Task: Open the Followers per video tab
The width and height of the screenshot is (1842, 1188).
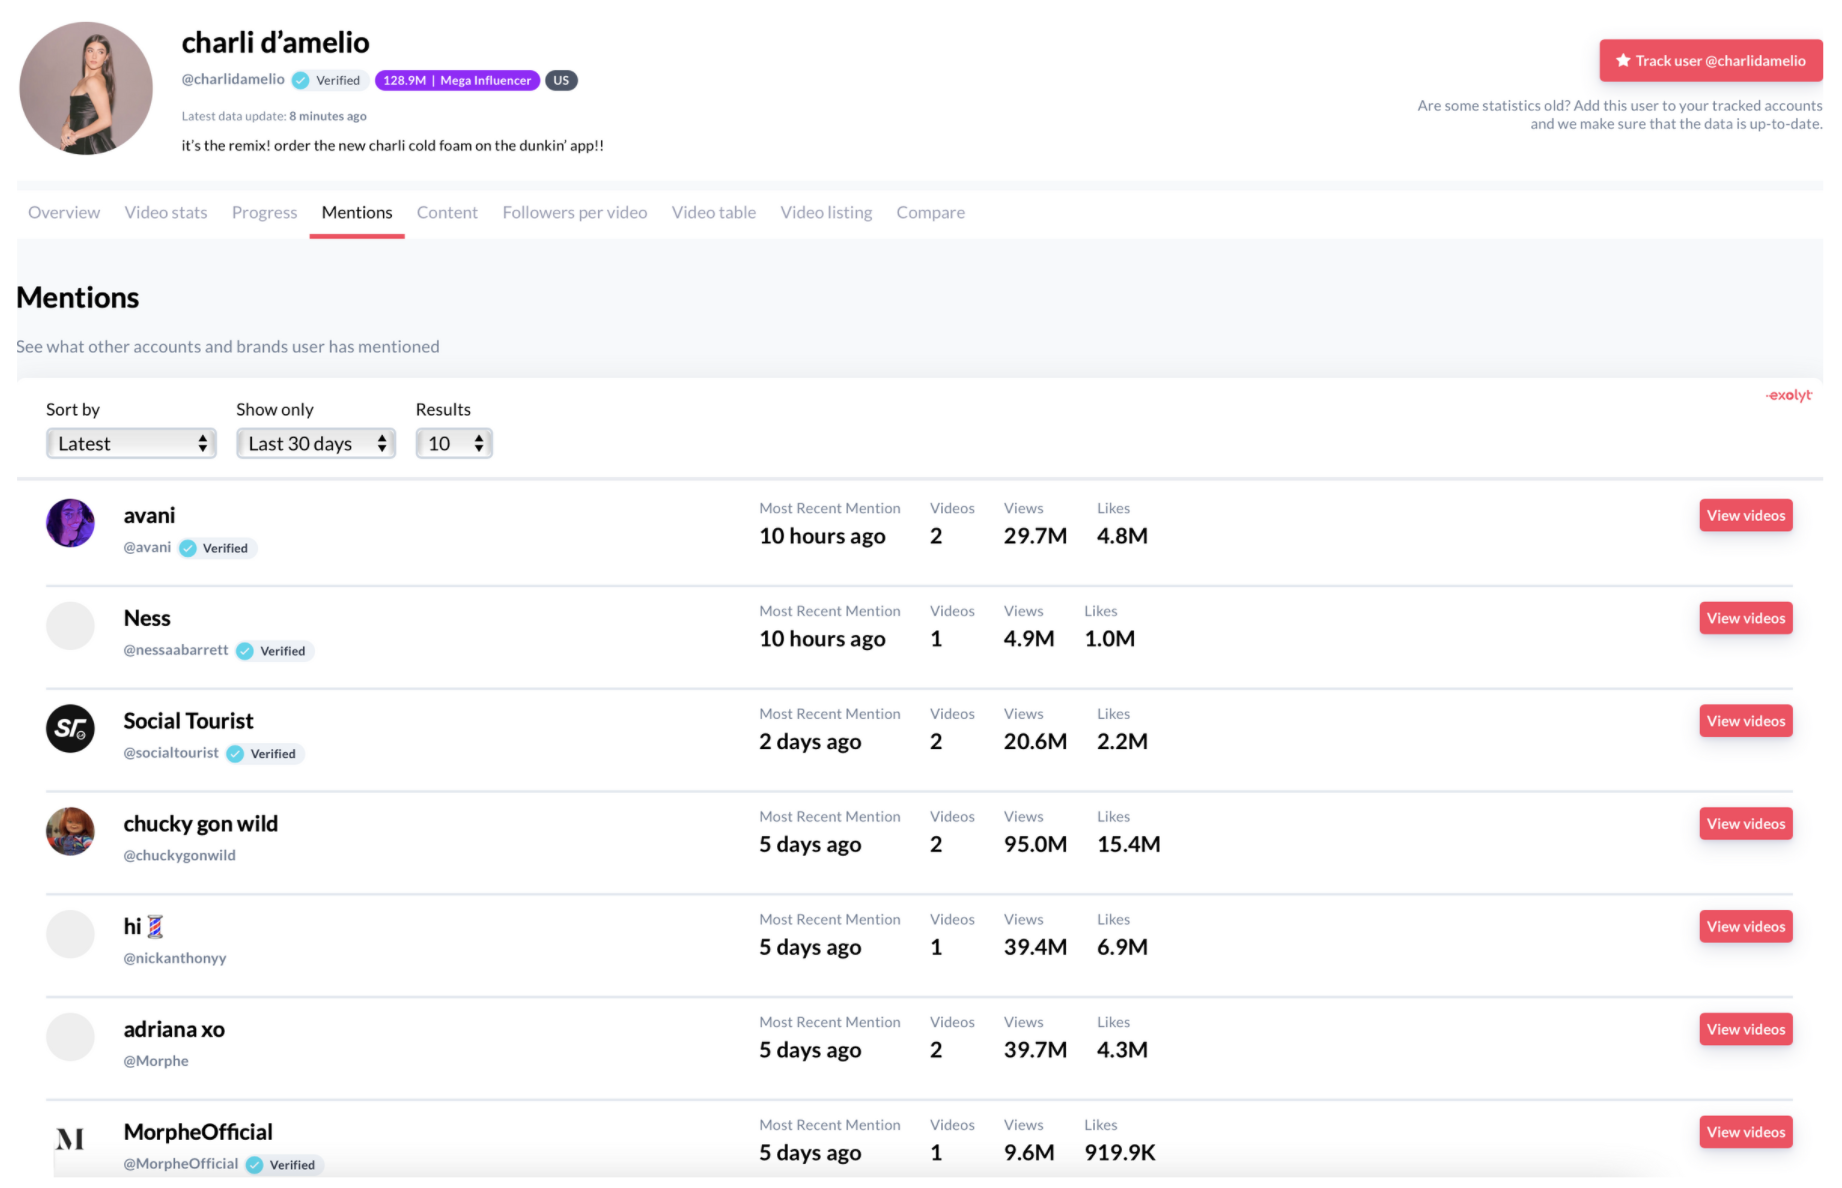Action: pyautogui.click(x=574, y=212)
